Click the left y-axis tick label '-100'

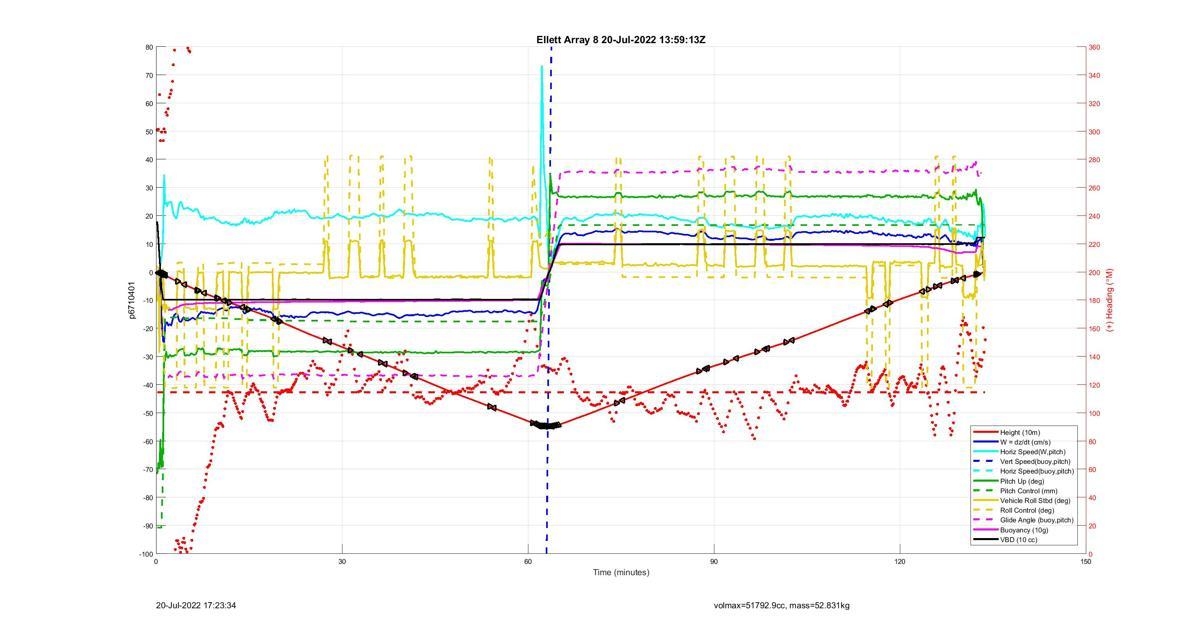point(146,554)
